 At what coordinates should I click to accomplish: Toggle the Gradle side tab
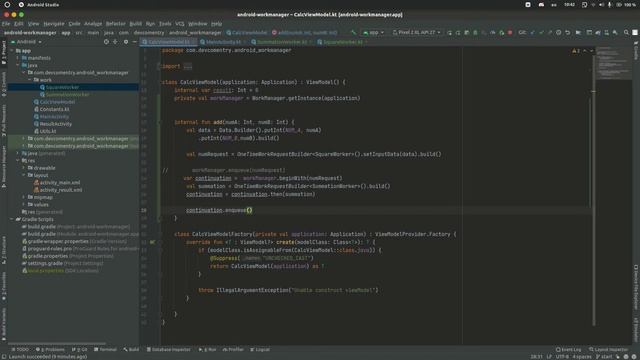636,50
